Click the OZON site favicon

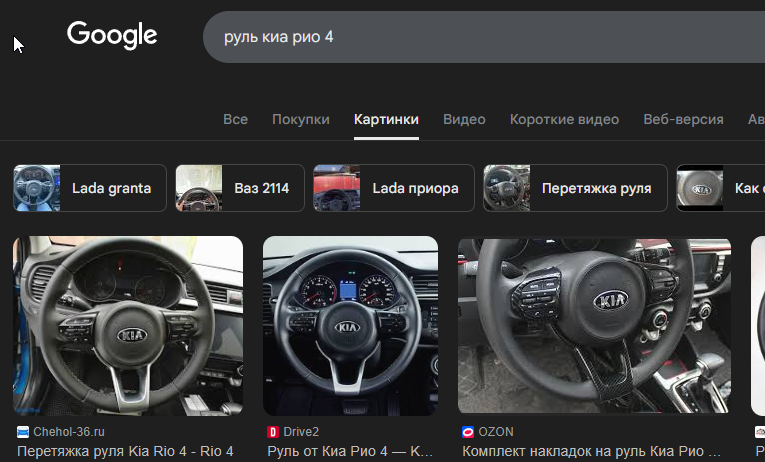468,432
